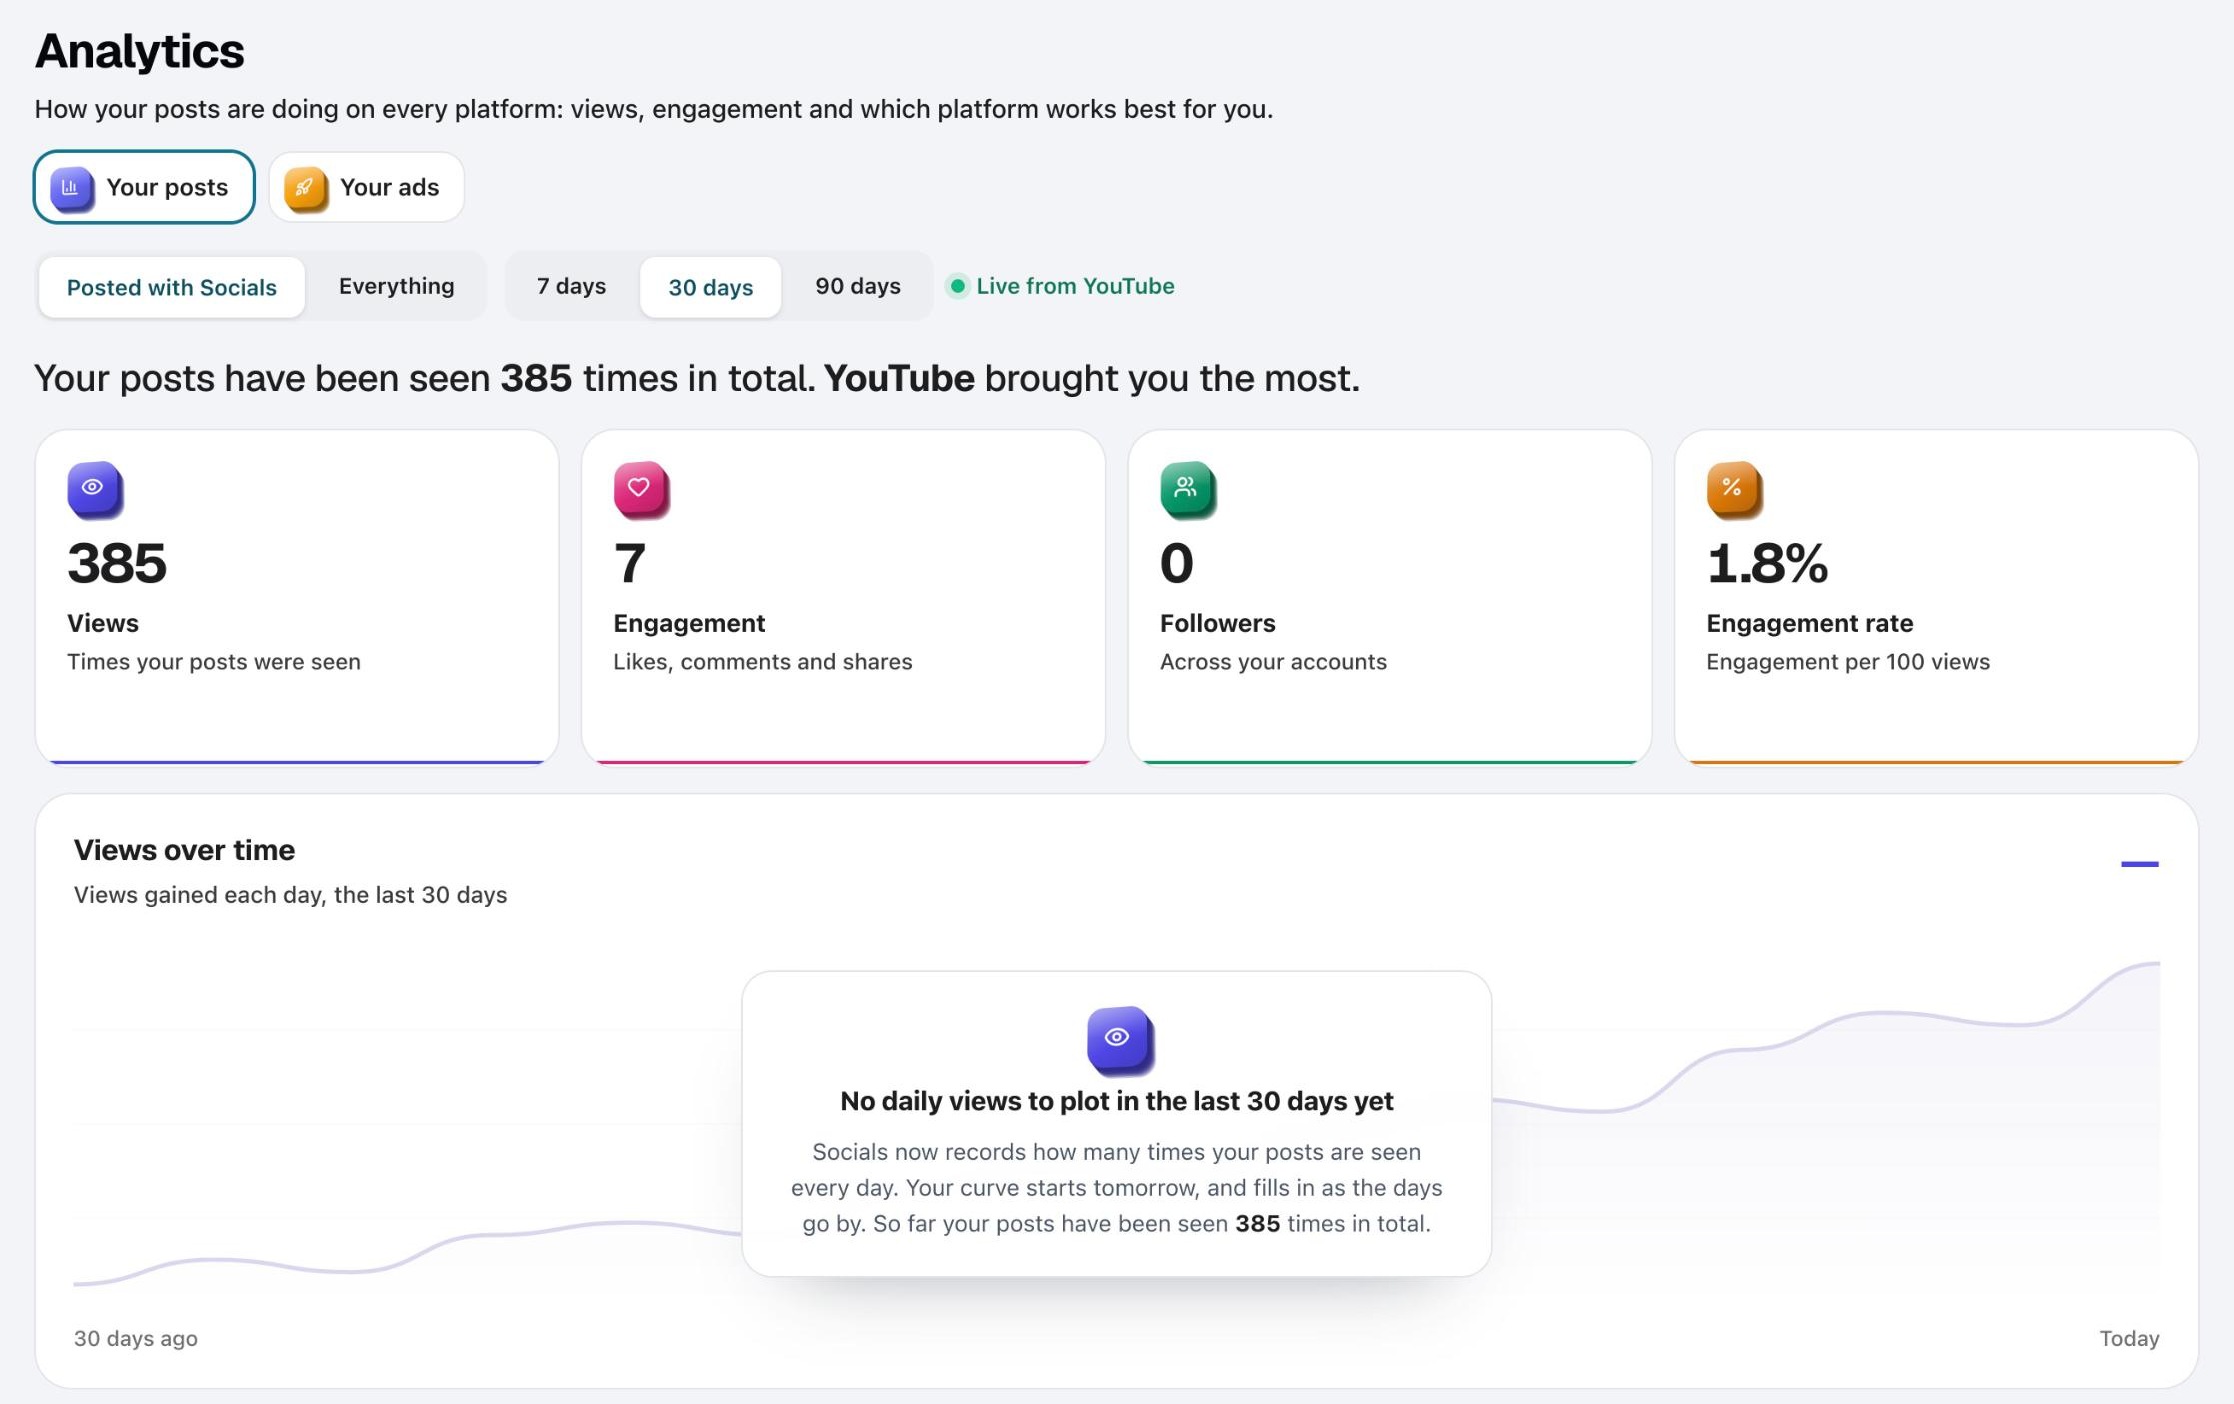2234x1404 pixels.
Task: Click the '30 days ago' axis label
Action: tap(136, 1338)
